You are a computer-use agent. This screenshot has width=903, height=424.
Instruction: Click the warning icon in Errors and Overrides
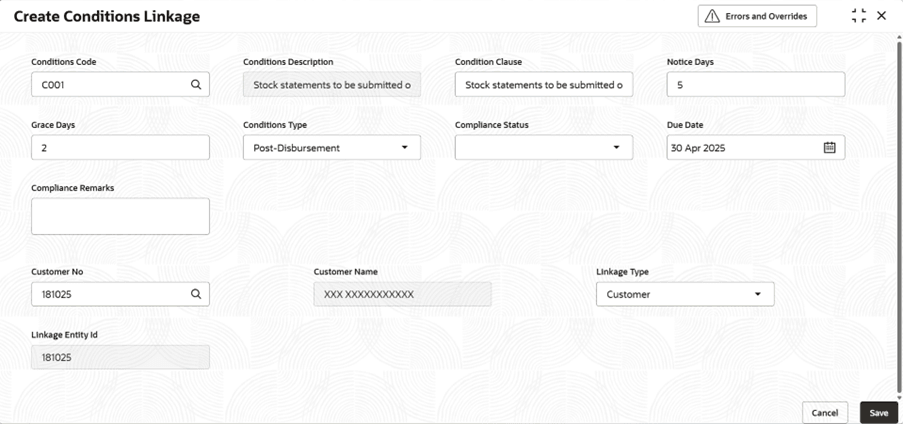click(x=712, y=16)
